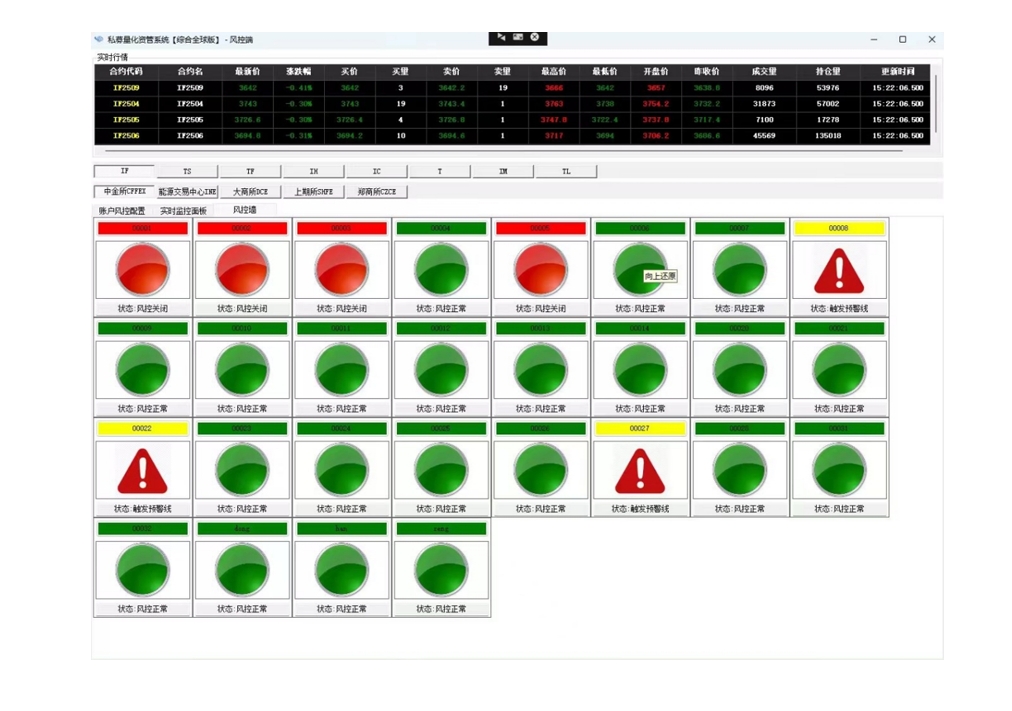
Task: Click the green 00028 account header bar
Action: [x=740, y=428]
